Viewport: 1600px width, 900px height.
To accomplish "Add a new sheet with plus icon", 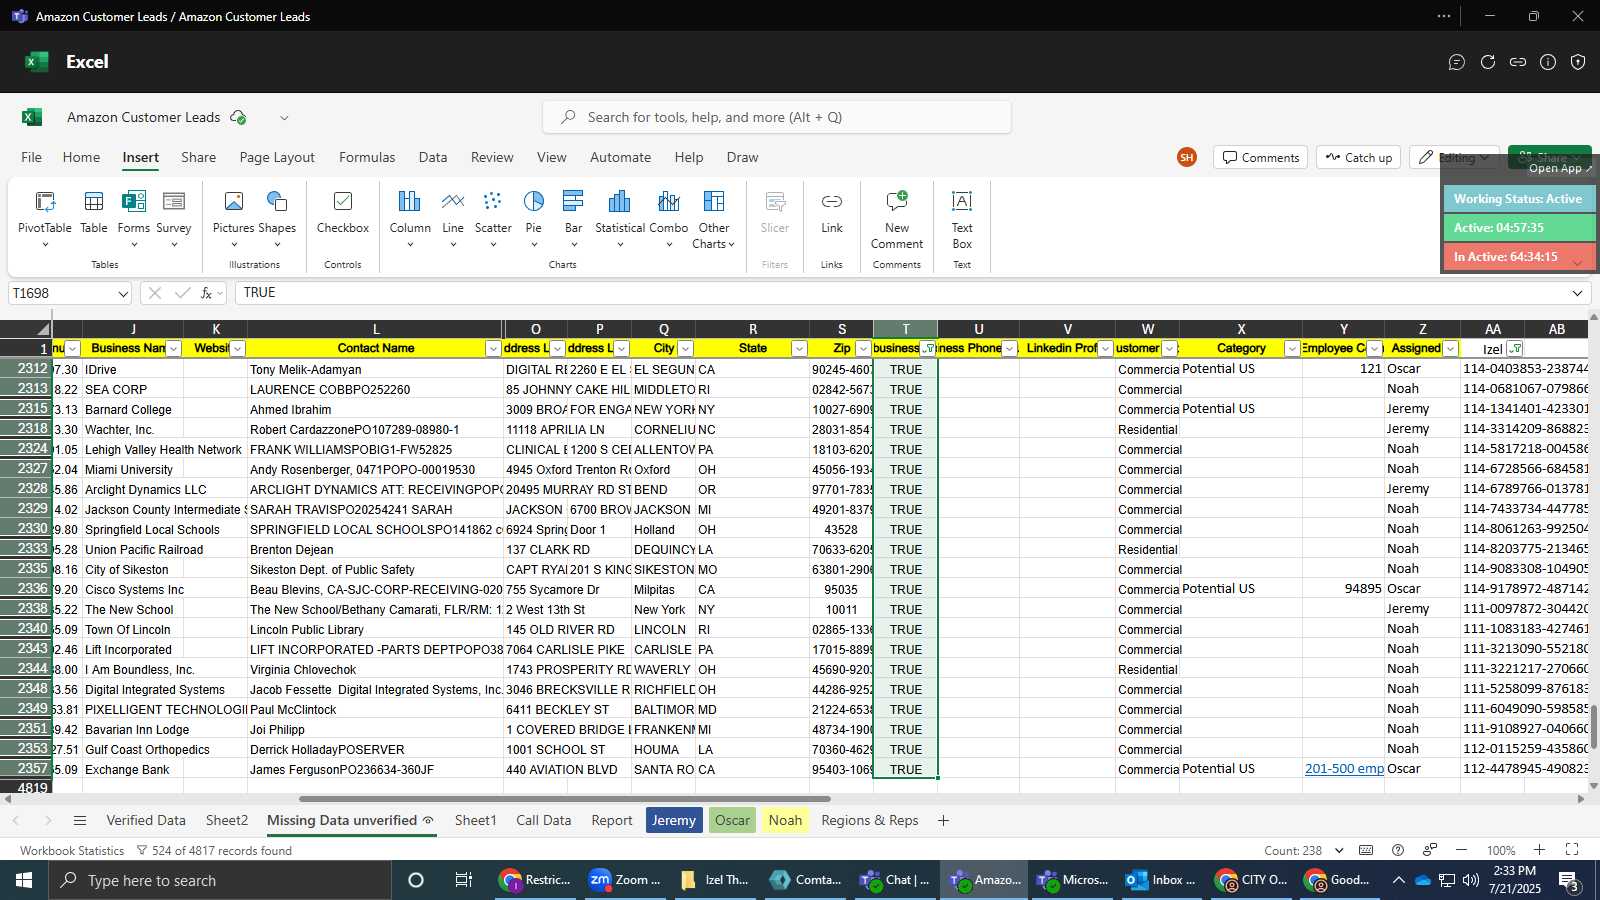I will (x=943, y=821).
